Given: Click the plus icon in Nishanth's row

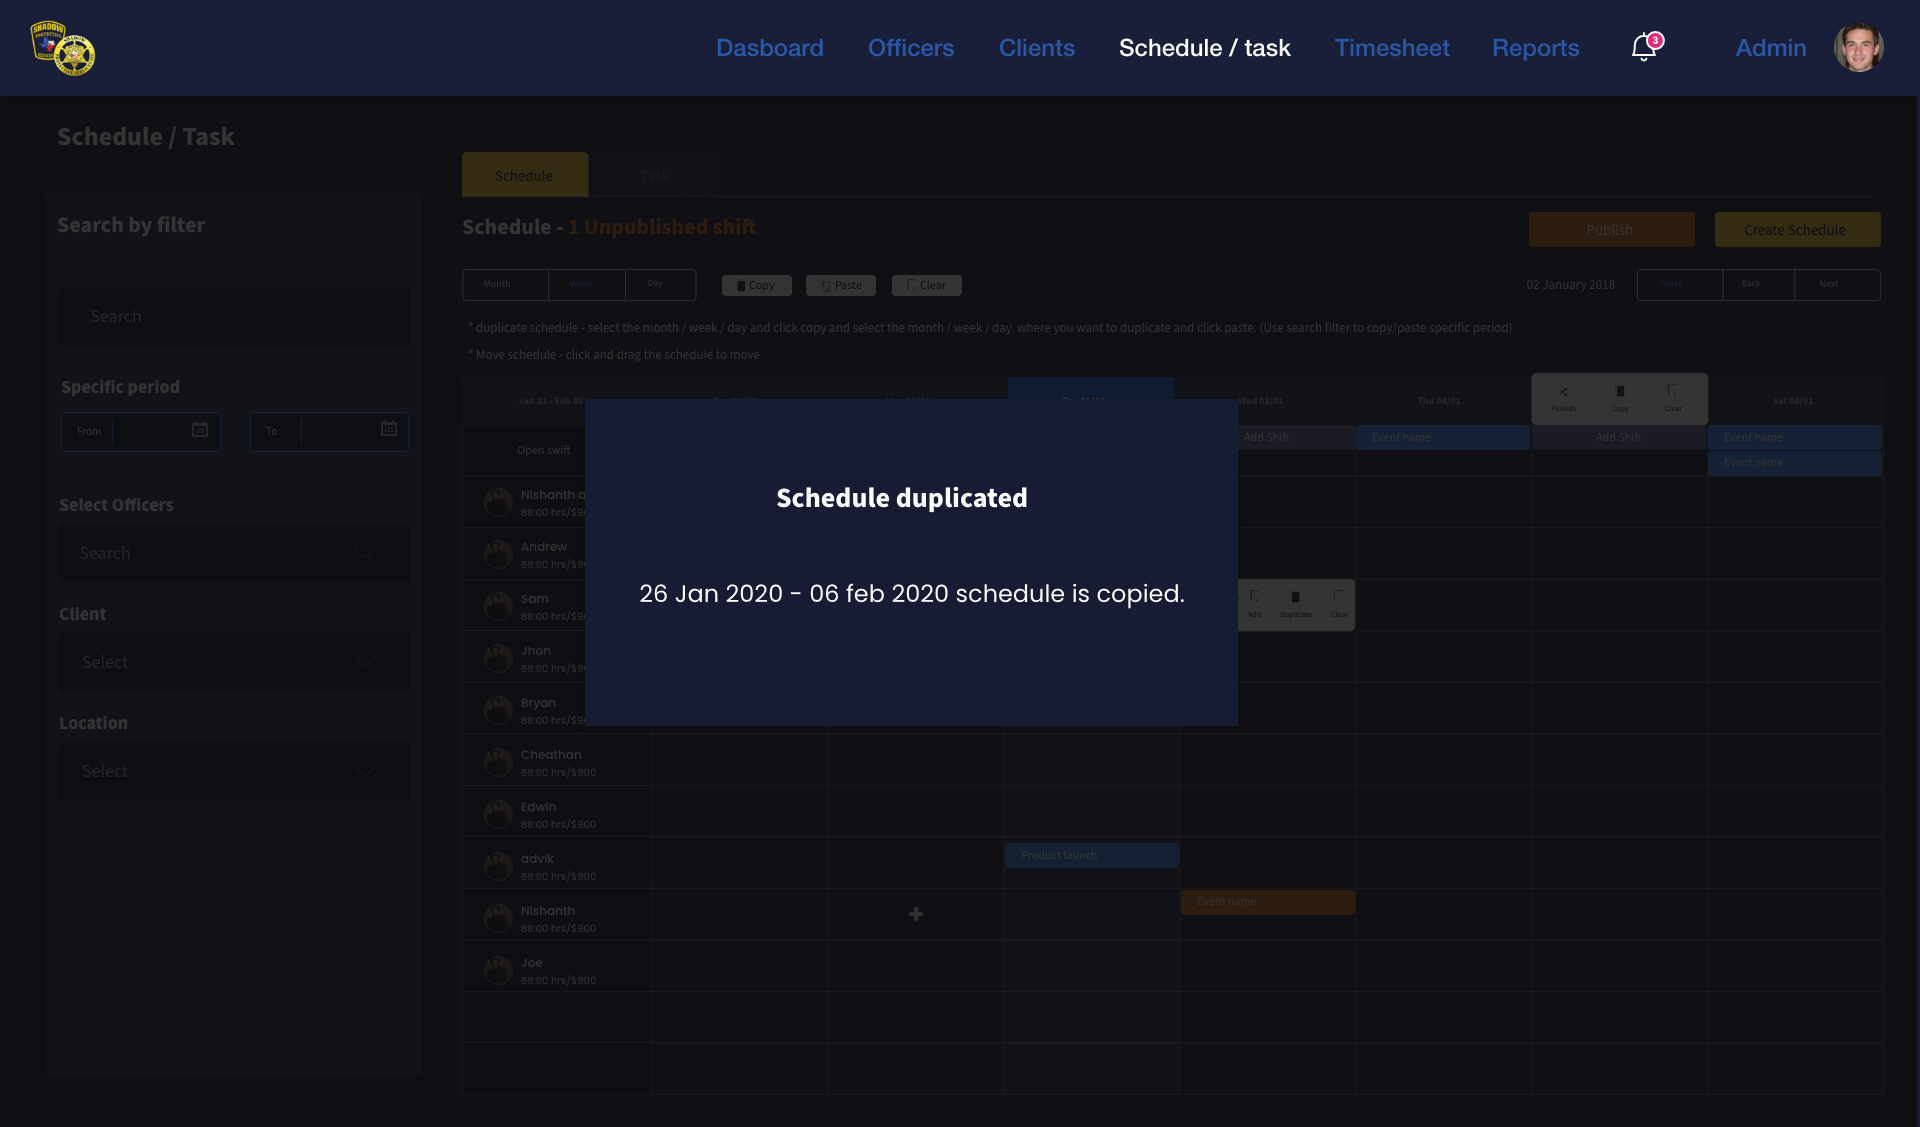Looking at the screenshot, I should click(915, 914).
